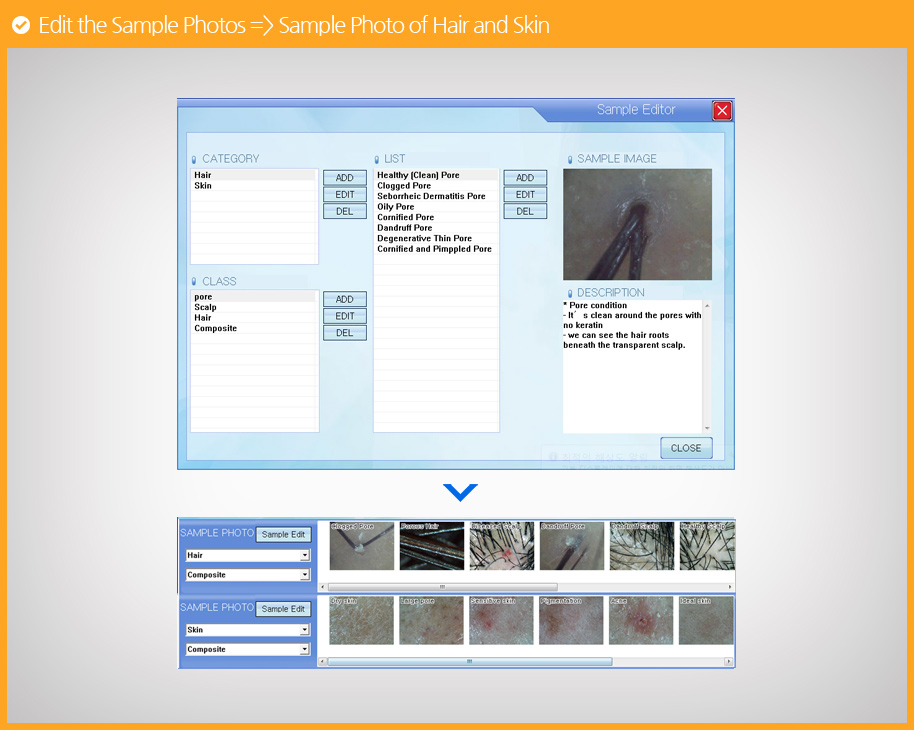
Task: Select Skin in the Category list
Action: (x=203, y=186)
